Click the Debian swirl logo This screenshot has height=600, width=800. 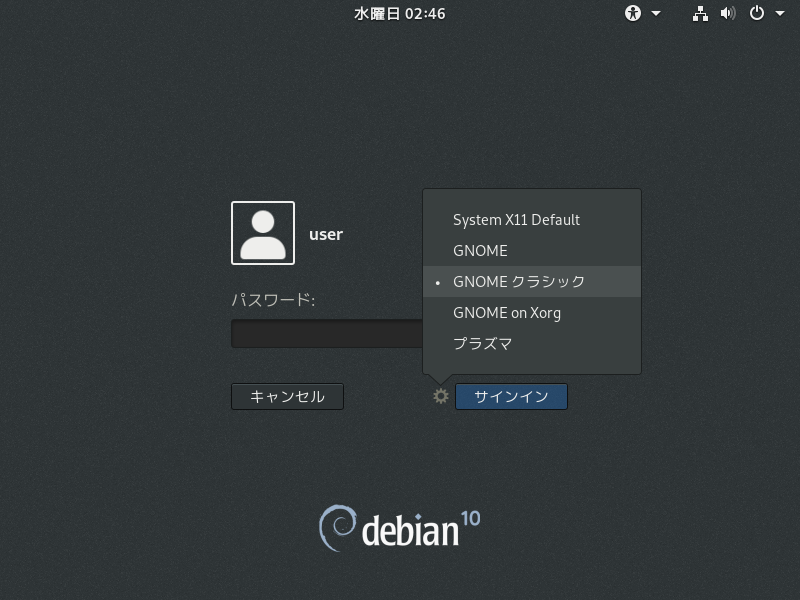(x=337, y=528)
